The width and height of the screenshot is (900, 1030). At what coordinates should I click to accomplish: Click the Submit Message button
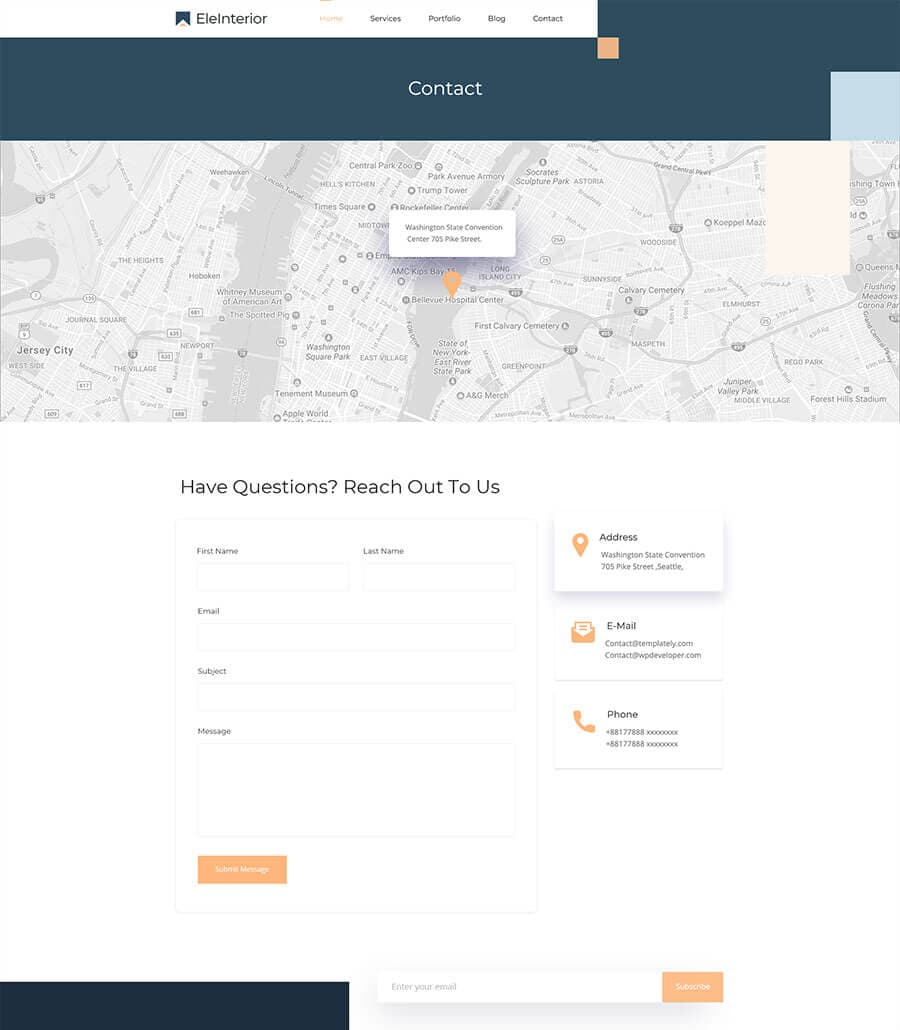pyautogui.click(x=242, y=869)
